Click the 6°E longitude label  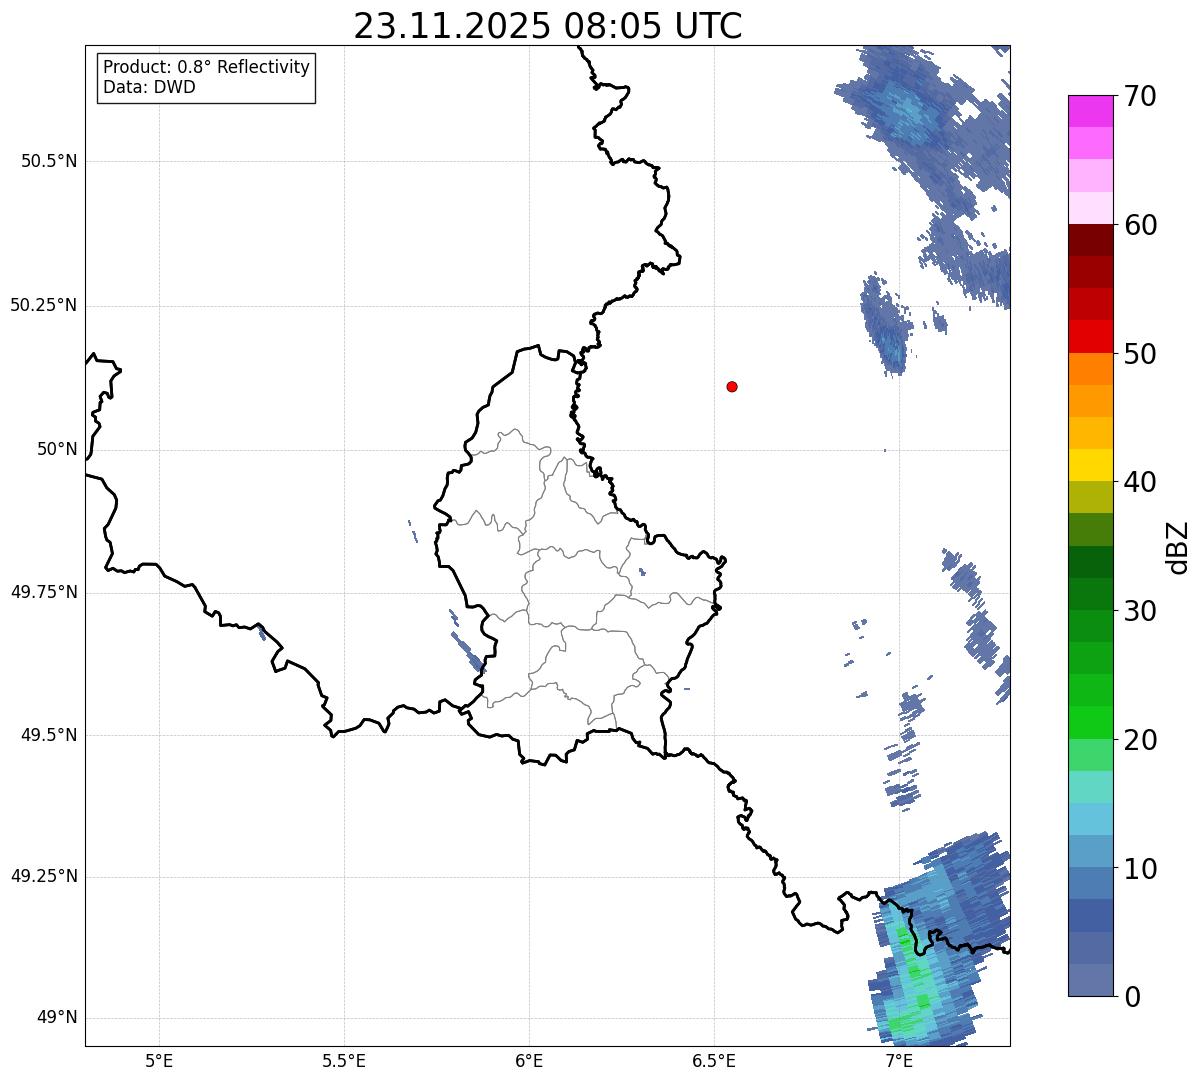pyautogui.click(x=529, y=1060)
